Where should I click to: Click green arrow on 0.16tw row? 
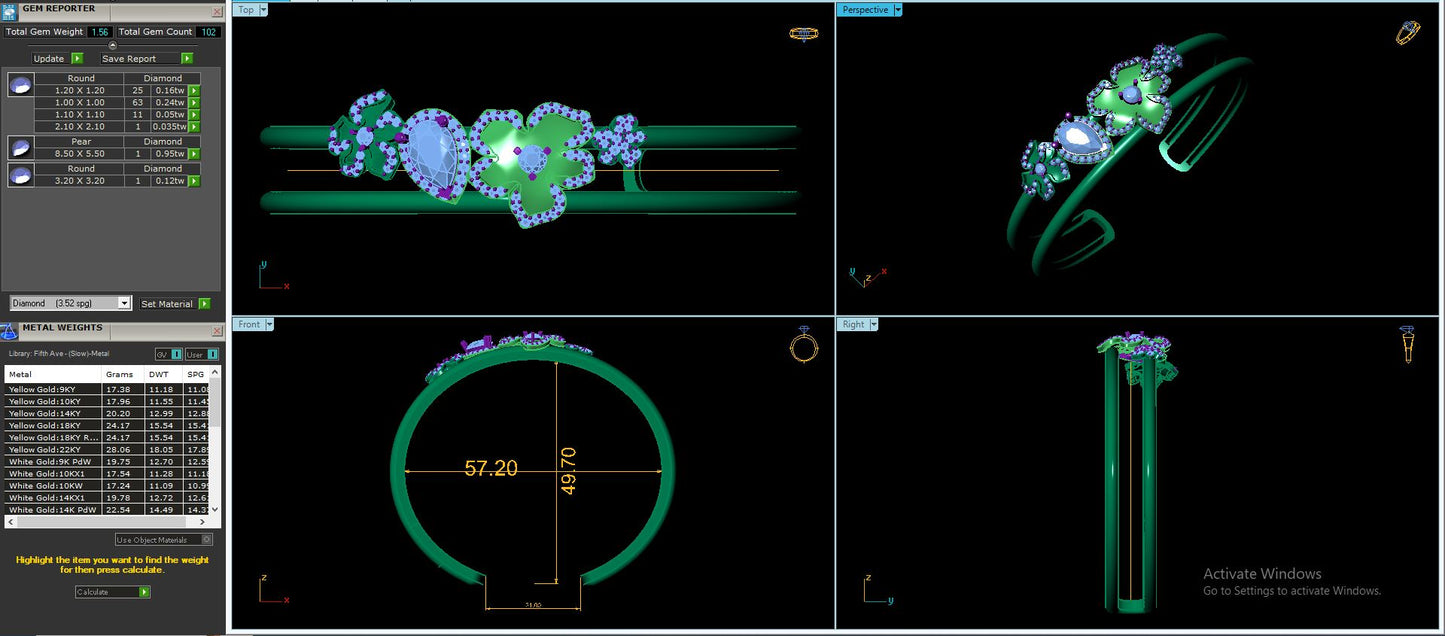point(194,91)
